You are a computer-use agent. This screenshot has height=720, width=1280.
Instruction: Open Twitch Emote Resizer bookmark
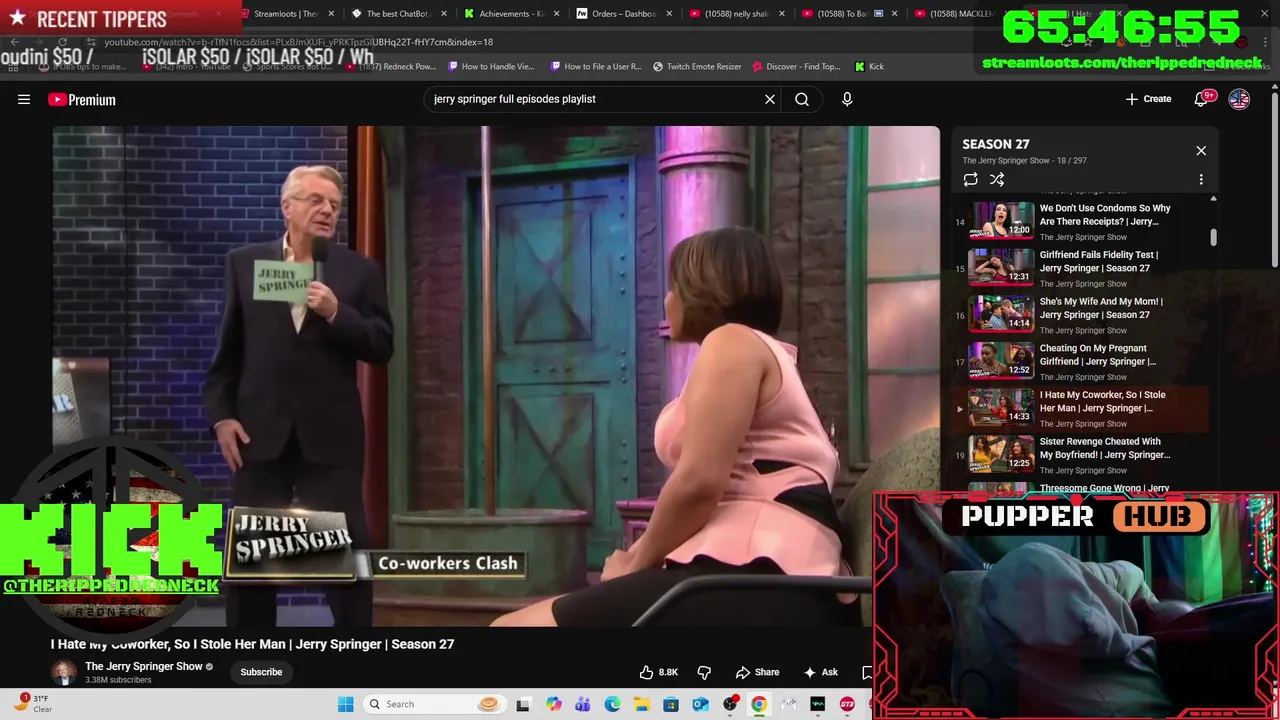[697, 66]
